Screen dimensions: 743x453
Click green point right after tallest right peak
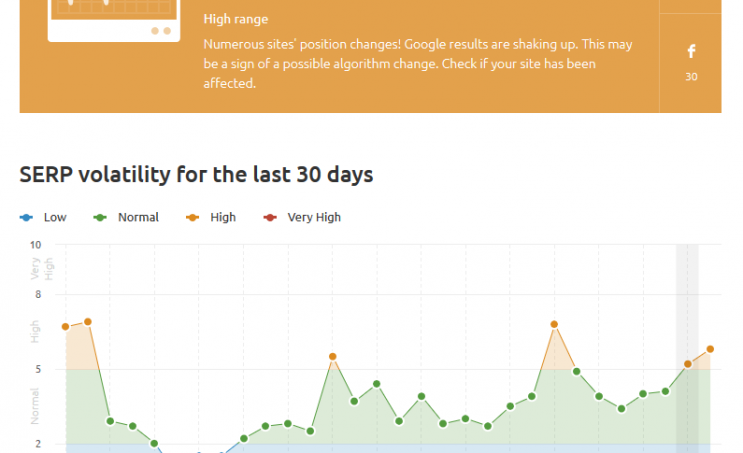(x=577, y=371)
